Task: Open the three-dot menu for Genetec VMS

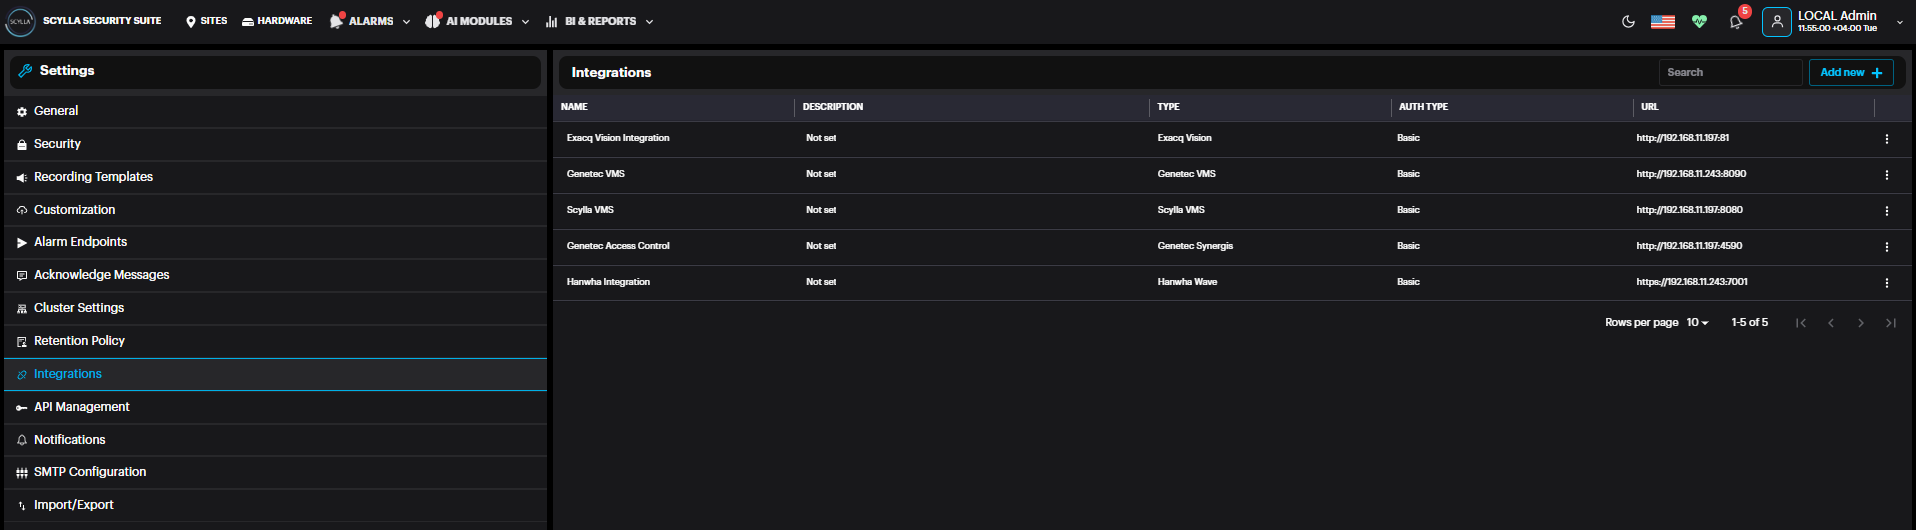Action: tap(1886, 175)
